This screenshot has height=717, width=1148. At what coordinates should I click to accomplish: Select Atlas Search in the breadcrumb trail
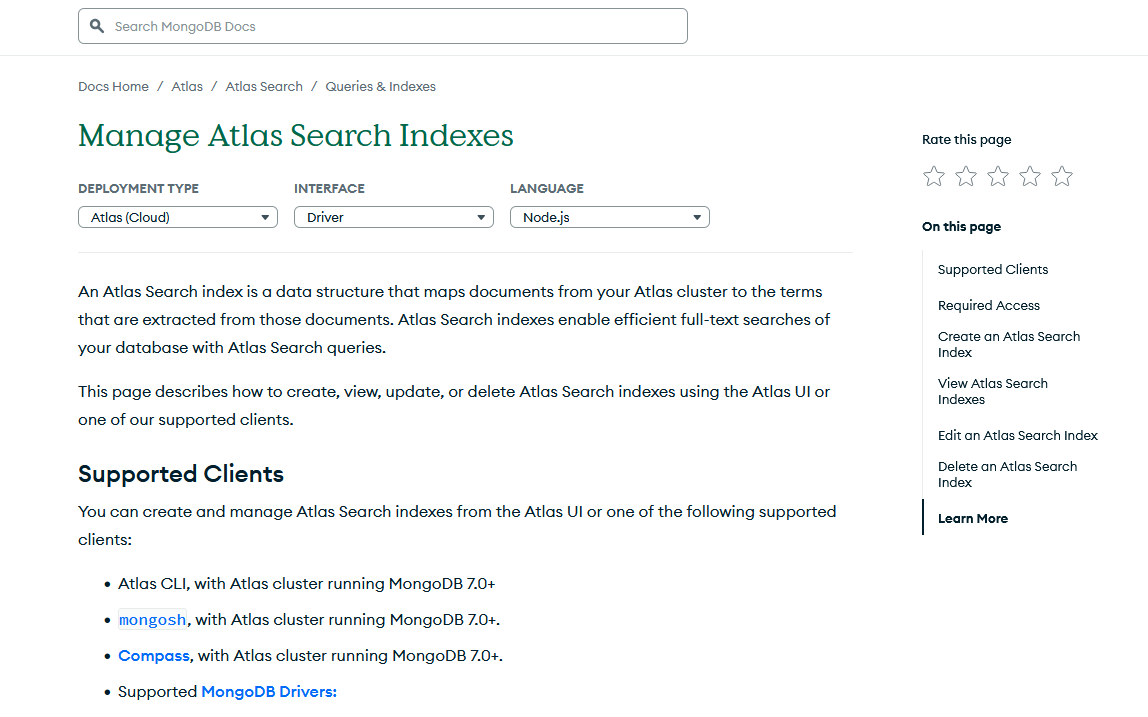[263, 86]
